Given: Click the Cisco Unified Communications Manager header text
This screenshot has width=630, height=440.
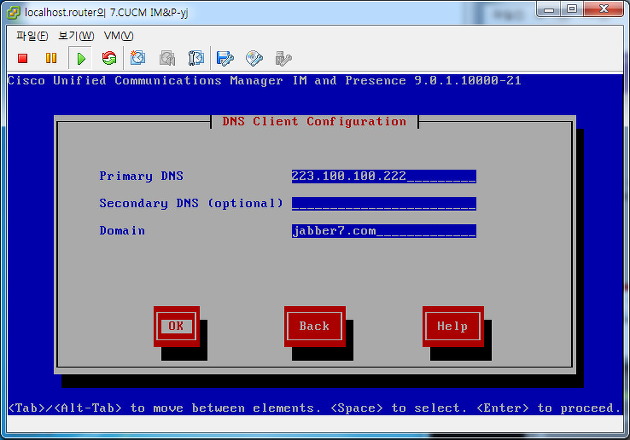Looking at the screenshot, I should [x=264, y=81].
